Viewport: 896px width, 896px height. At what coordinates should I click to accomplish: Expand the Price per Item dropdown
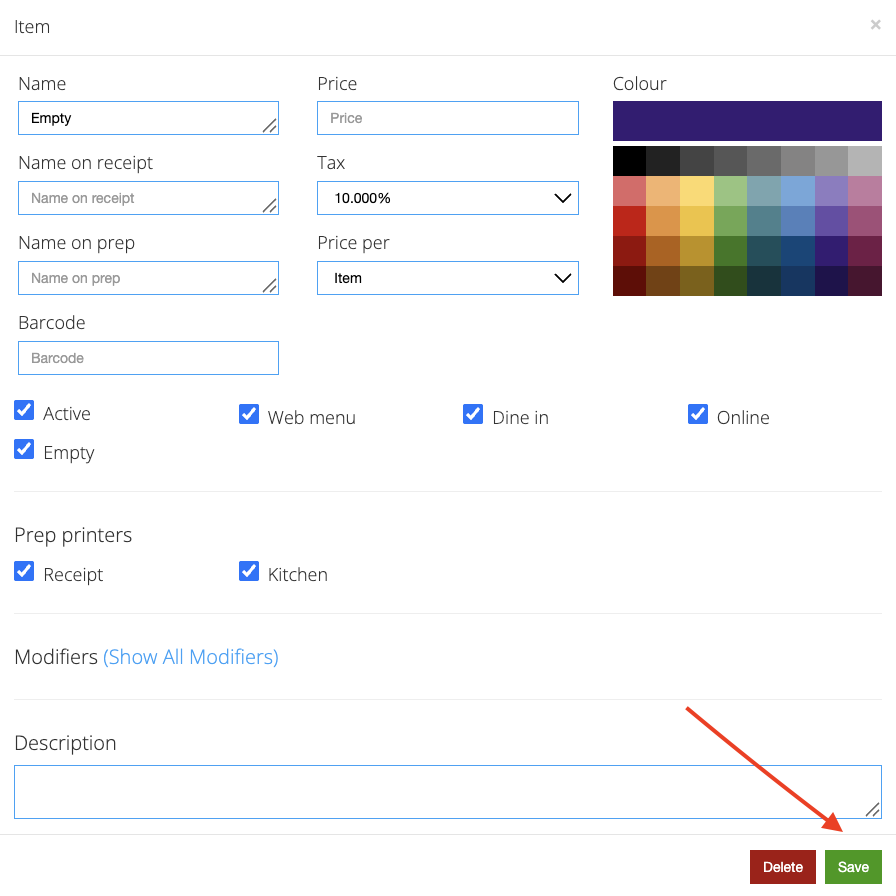447,278
